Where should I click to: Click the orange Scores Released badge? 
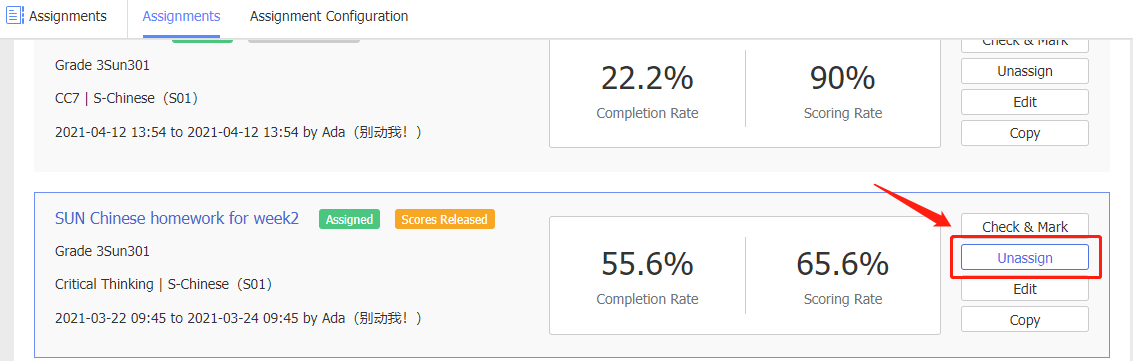444,219
